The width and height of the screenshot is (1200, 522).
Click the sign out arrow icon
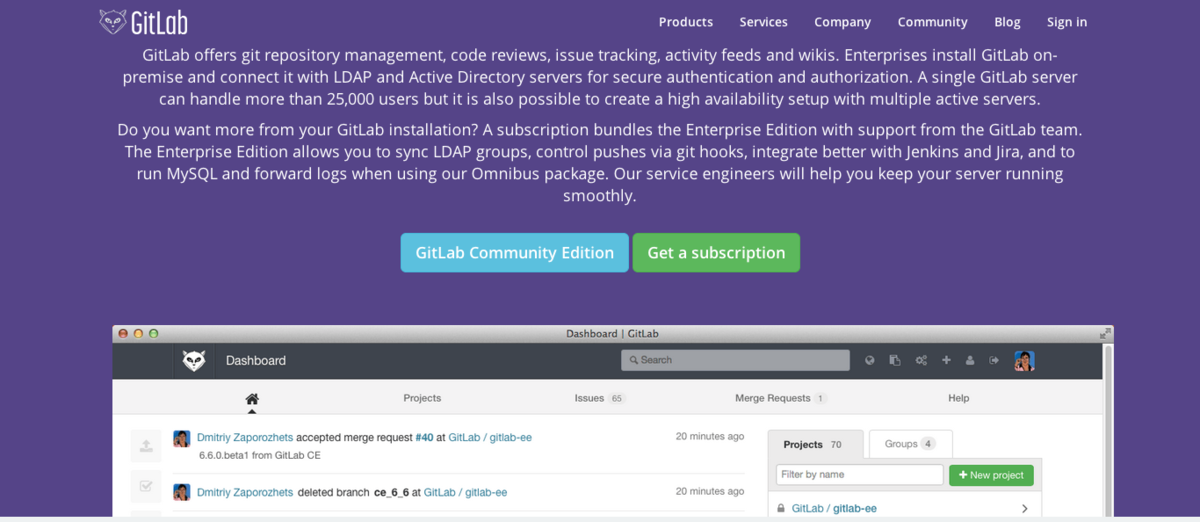point(994,360)
